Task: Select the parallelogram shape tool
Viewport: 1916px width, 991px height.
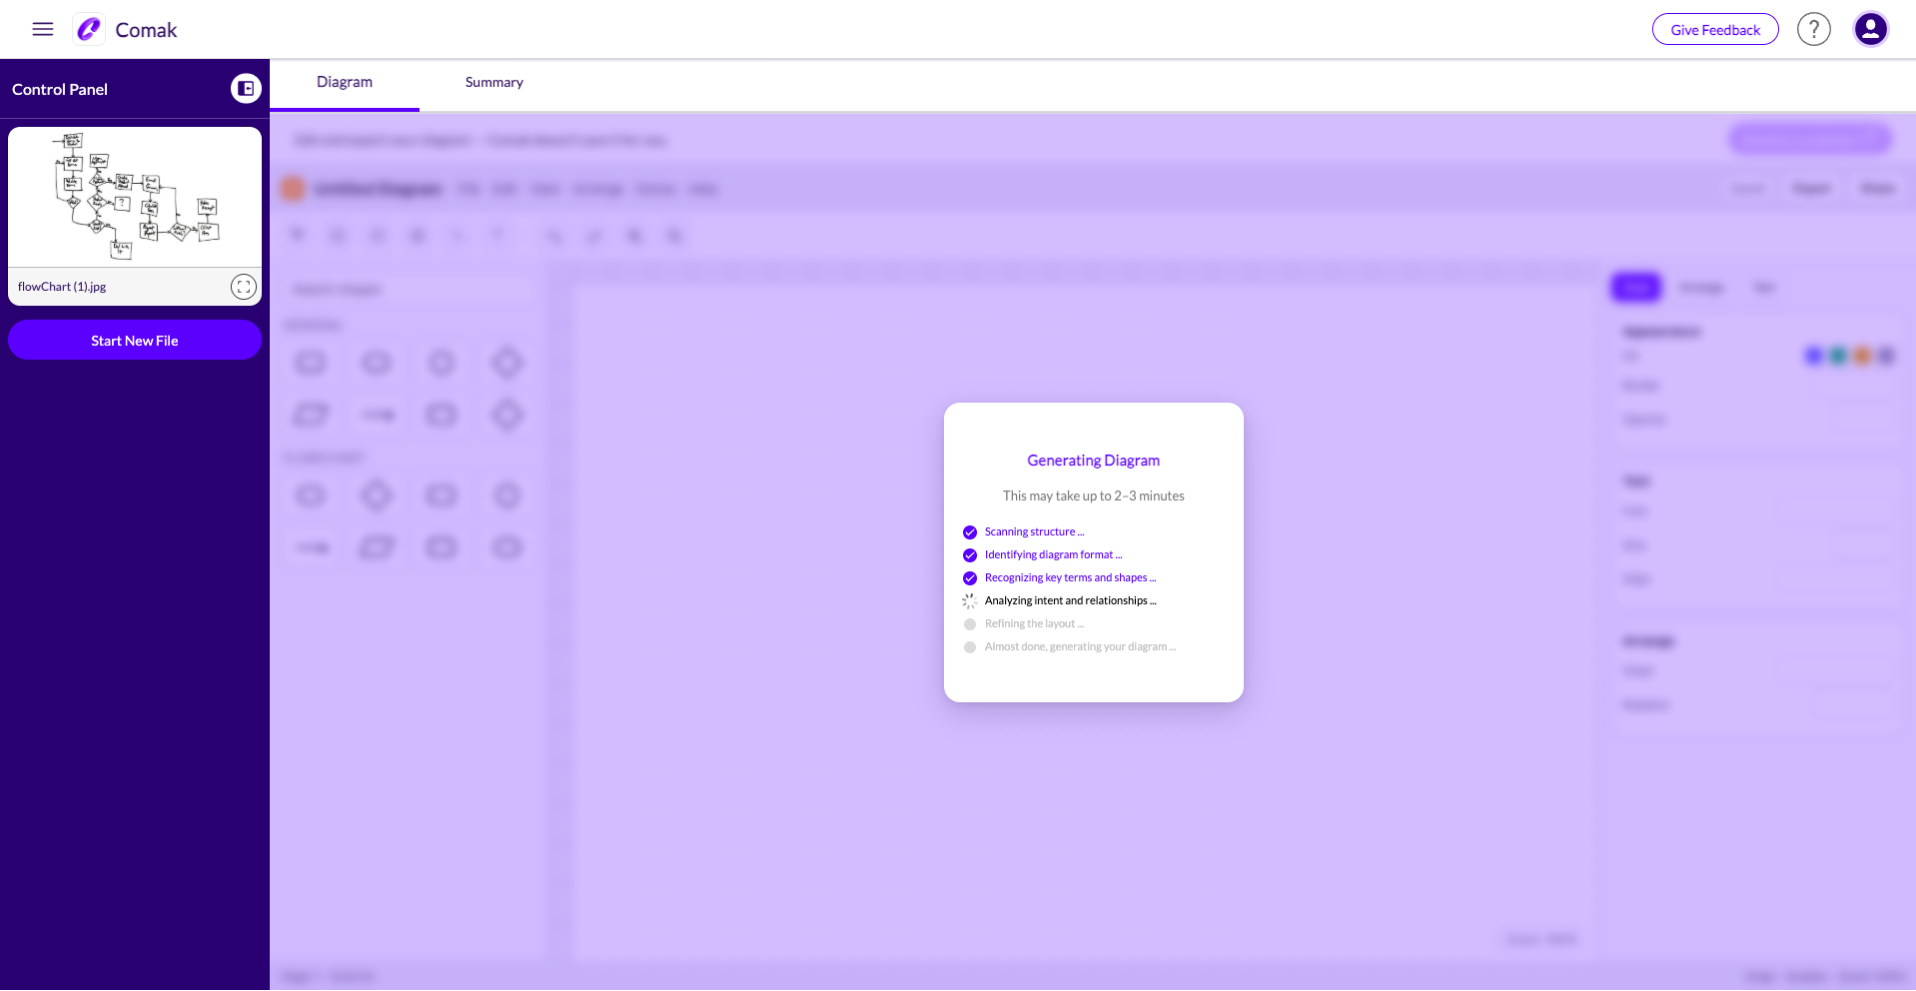Action: (311, 414)
